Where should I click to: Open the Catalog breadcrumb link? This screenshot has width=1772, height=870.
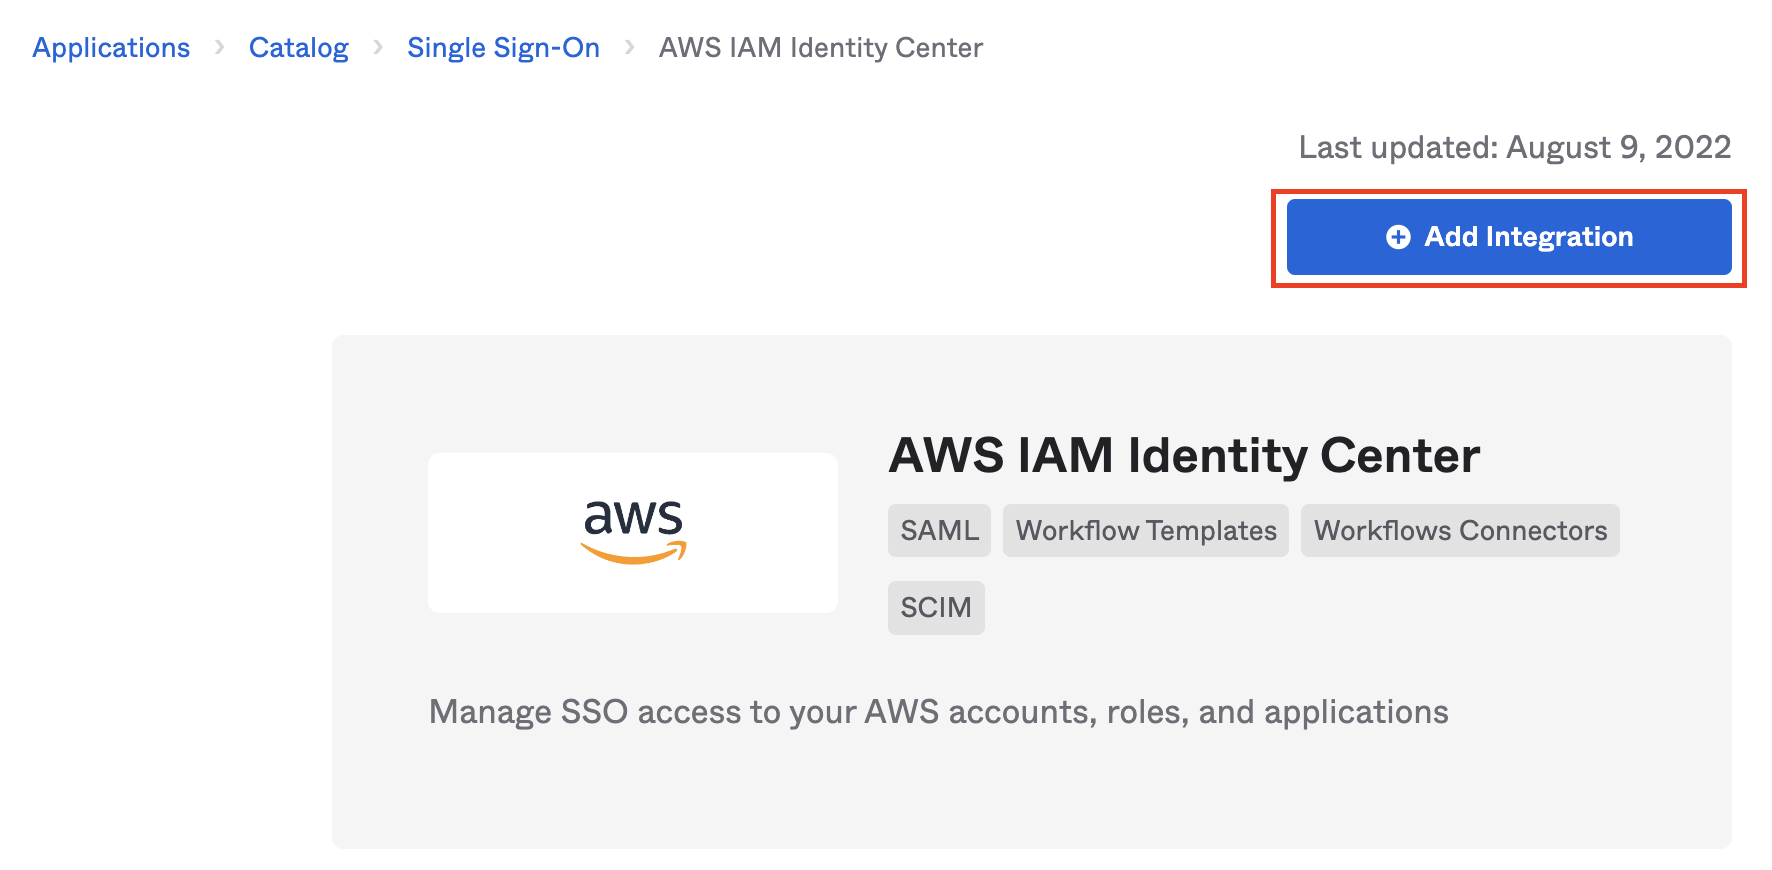tap(298, 47)
